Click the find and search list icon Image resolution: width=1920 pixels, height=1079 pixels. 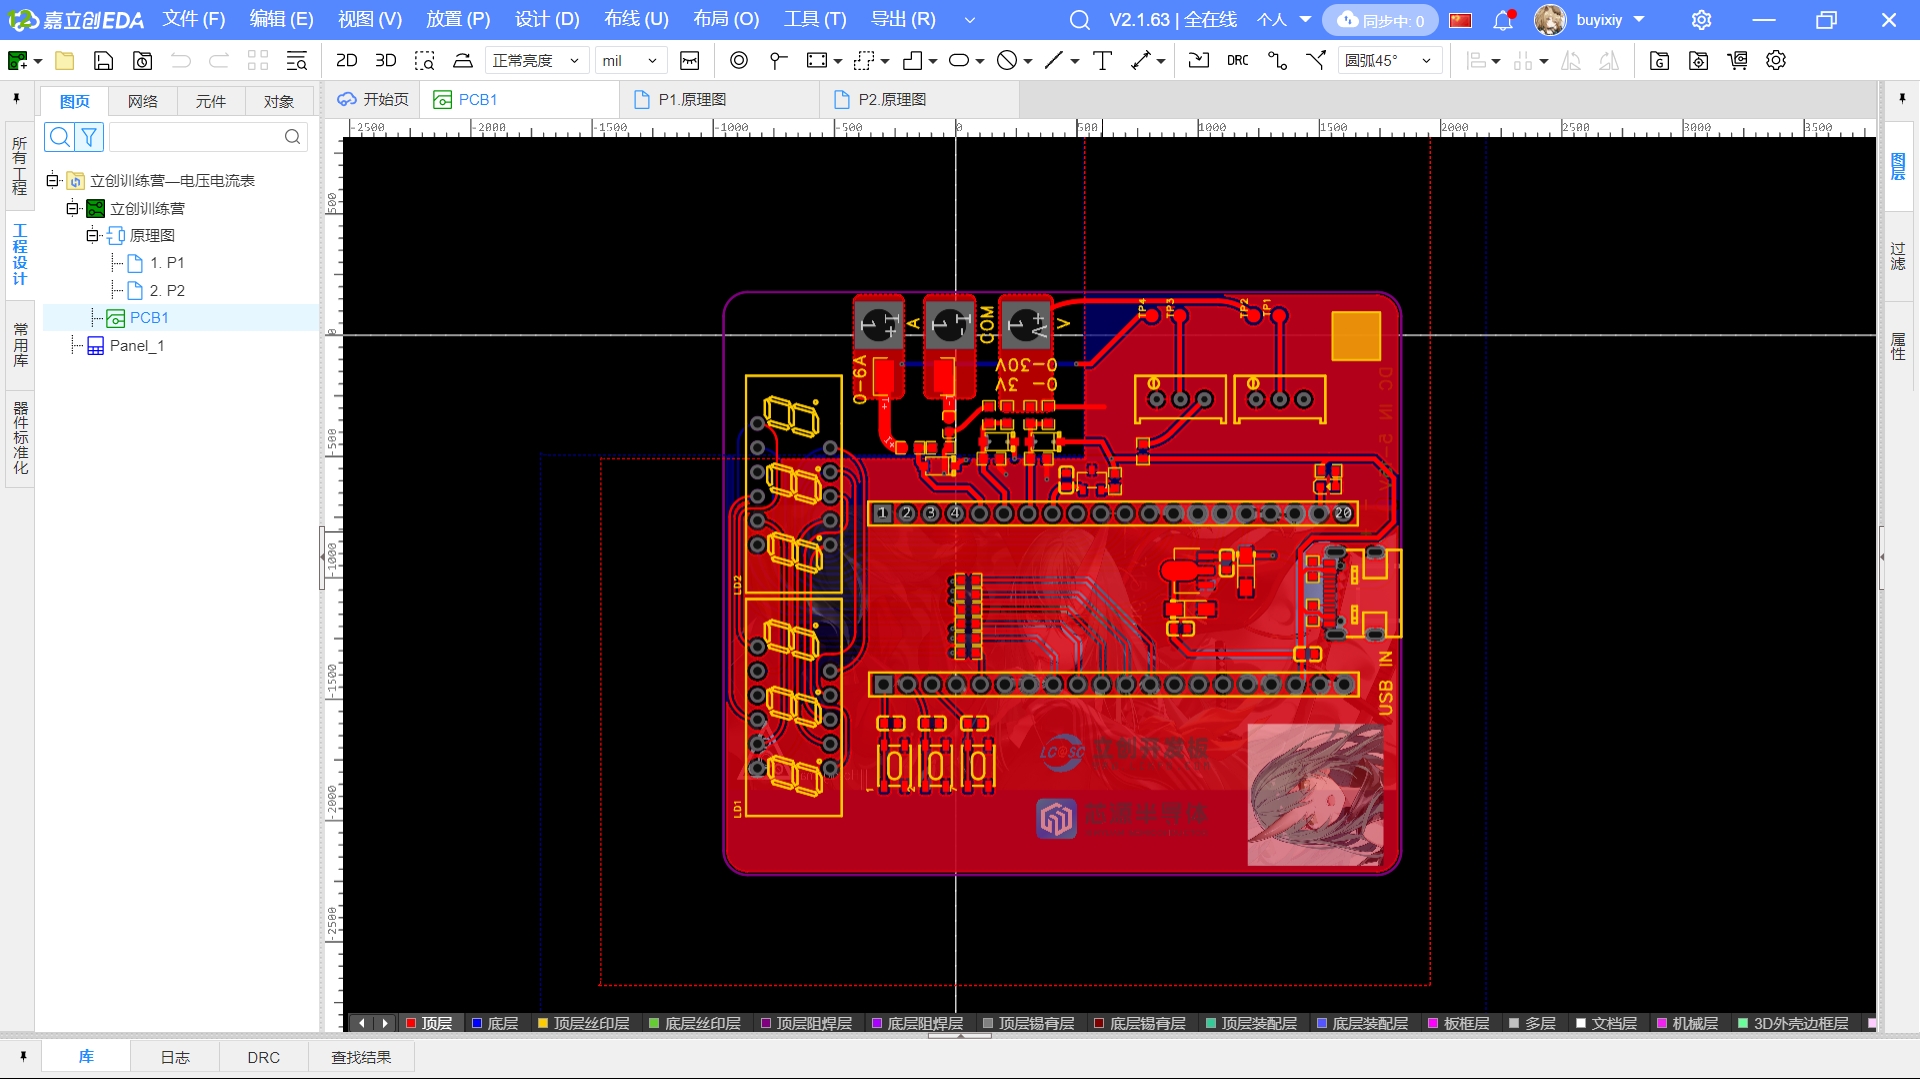[x=297, y=61]
